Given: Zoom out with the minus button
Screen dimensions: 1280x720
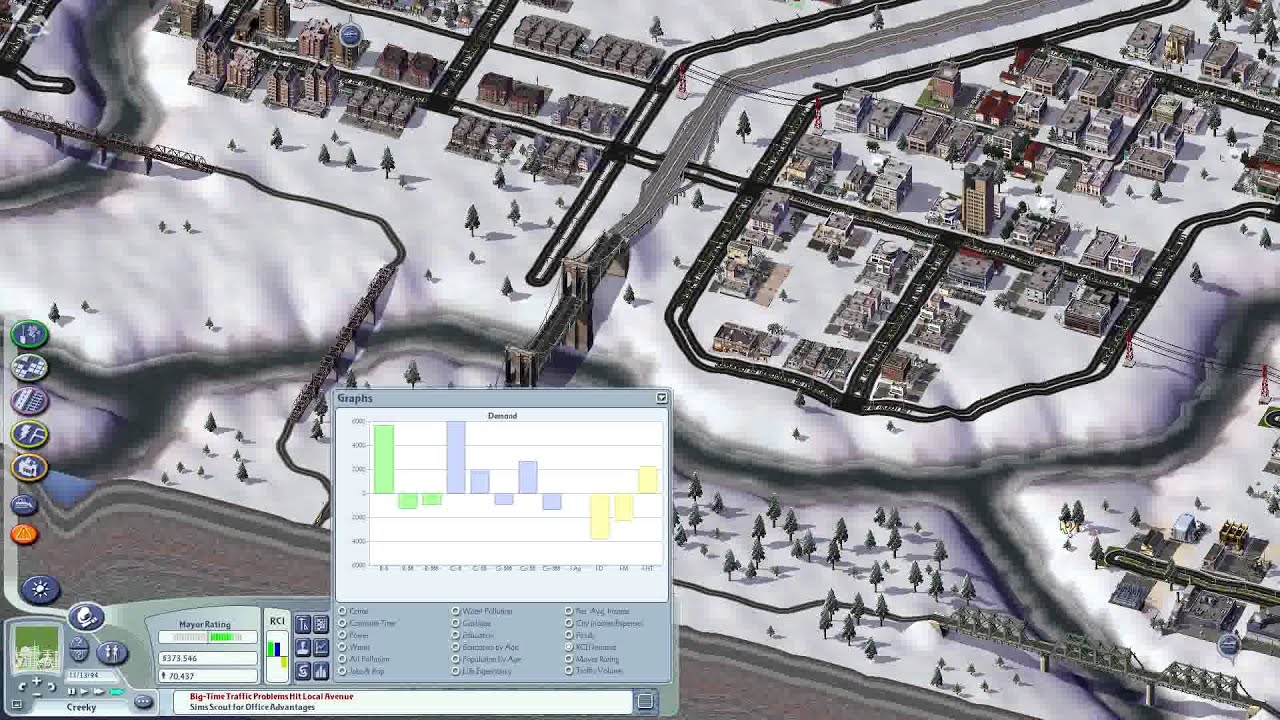Looking at the screenshot, I should tap(37, 694).
